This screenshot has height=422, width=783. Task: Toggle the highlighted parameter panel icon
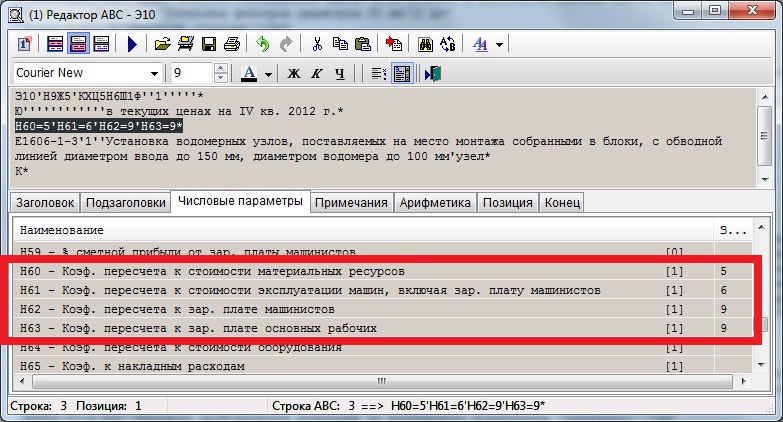pos(401,74)
